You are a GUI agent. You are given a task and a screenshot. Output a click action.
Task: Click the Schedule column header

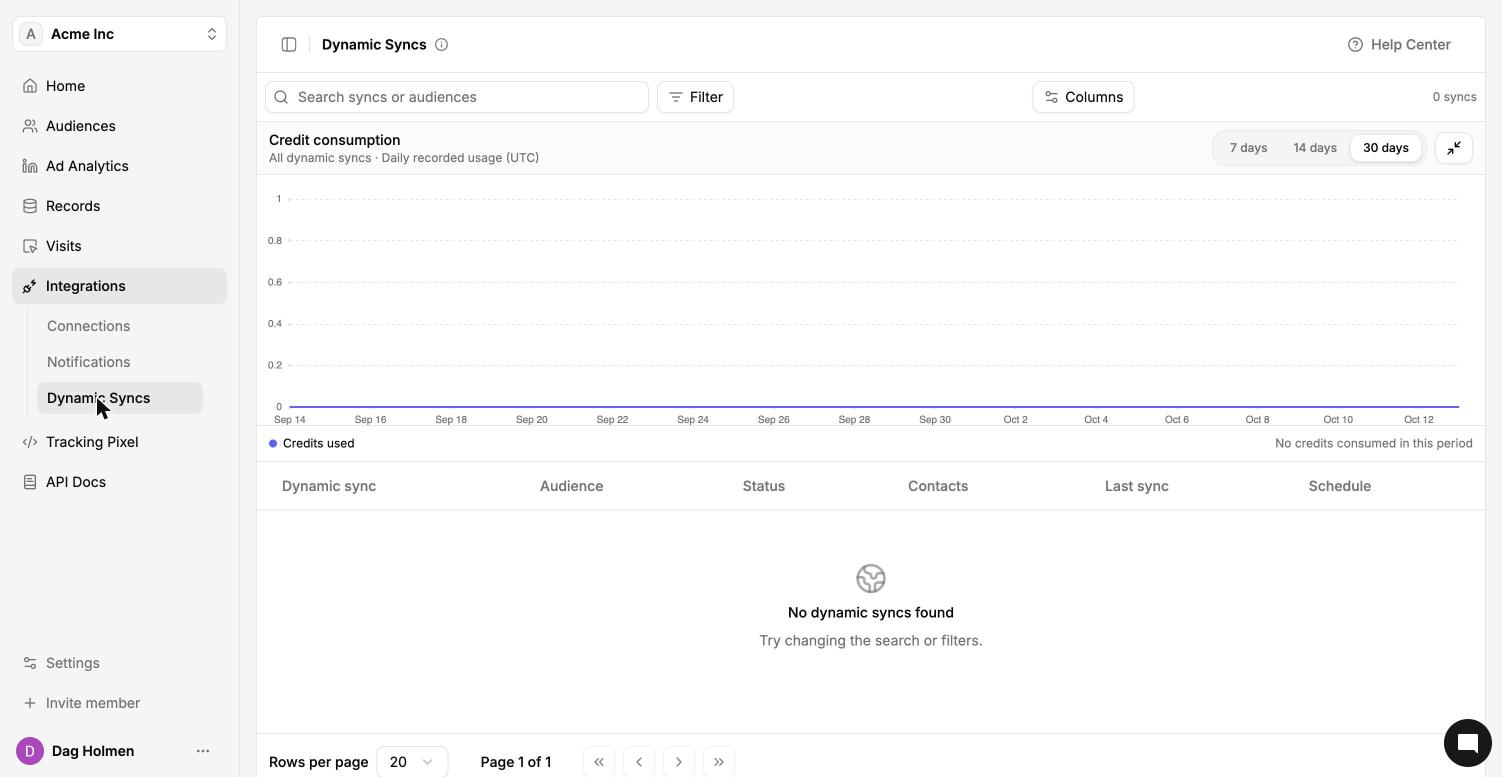1339,486
